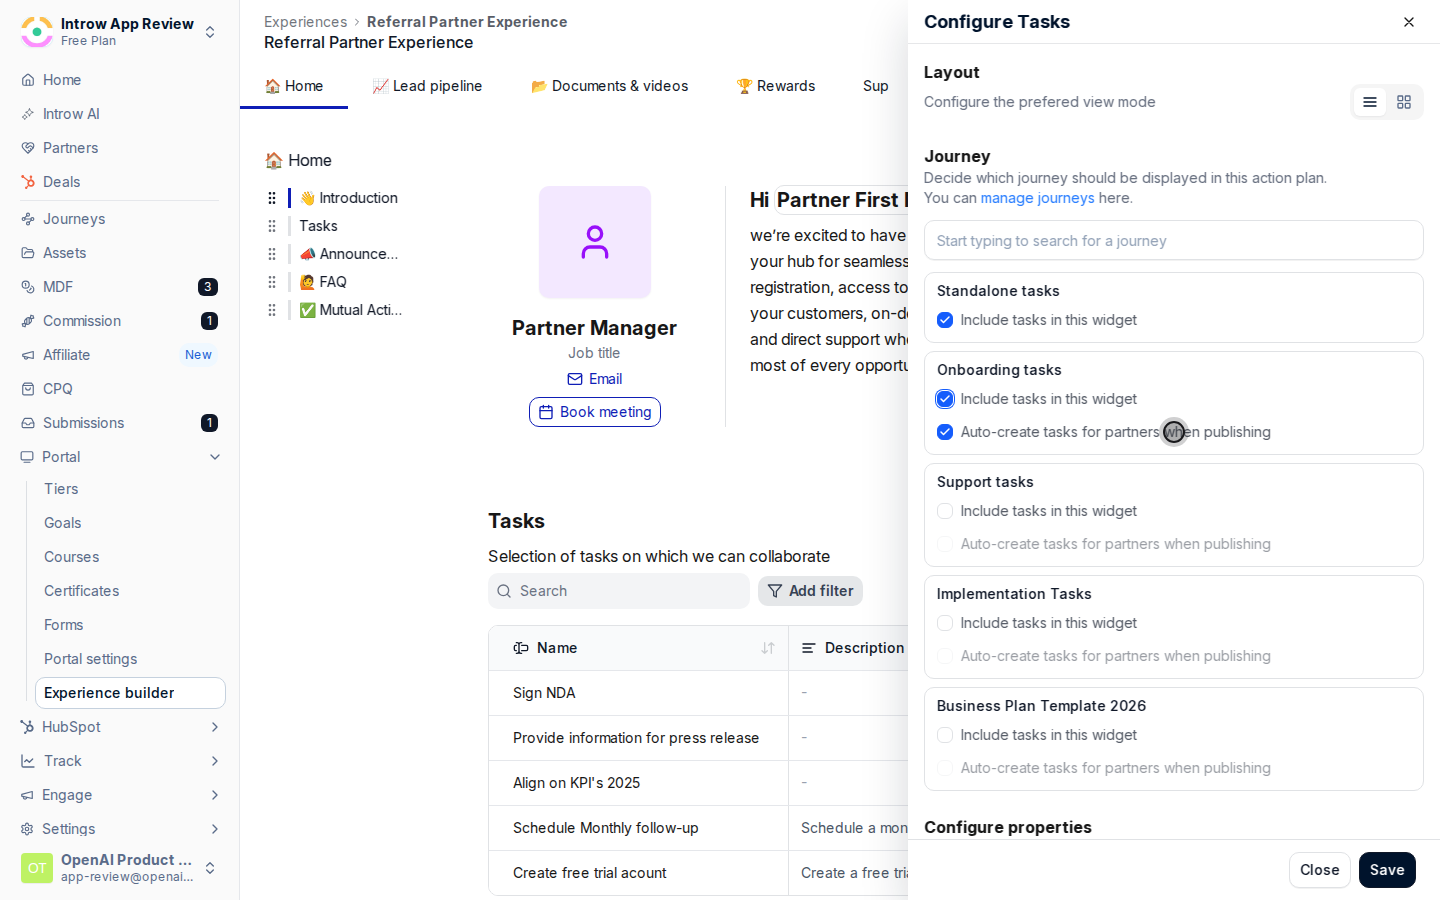Image resolution: width=1440 pixels, height=900 pixels.
Task: Open the manage journeys link
Action: [x=1037, y=198]
